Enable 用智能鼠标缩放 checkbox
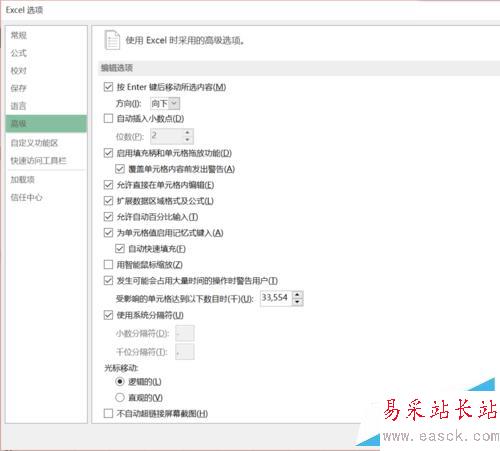The image size is (500, 451). (x=108, y=265)
